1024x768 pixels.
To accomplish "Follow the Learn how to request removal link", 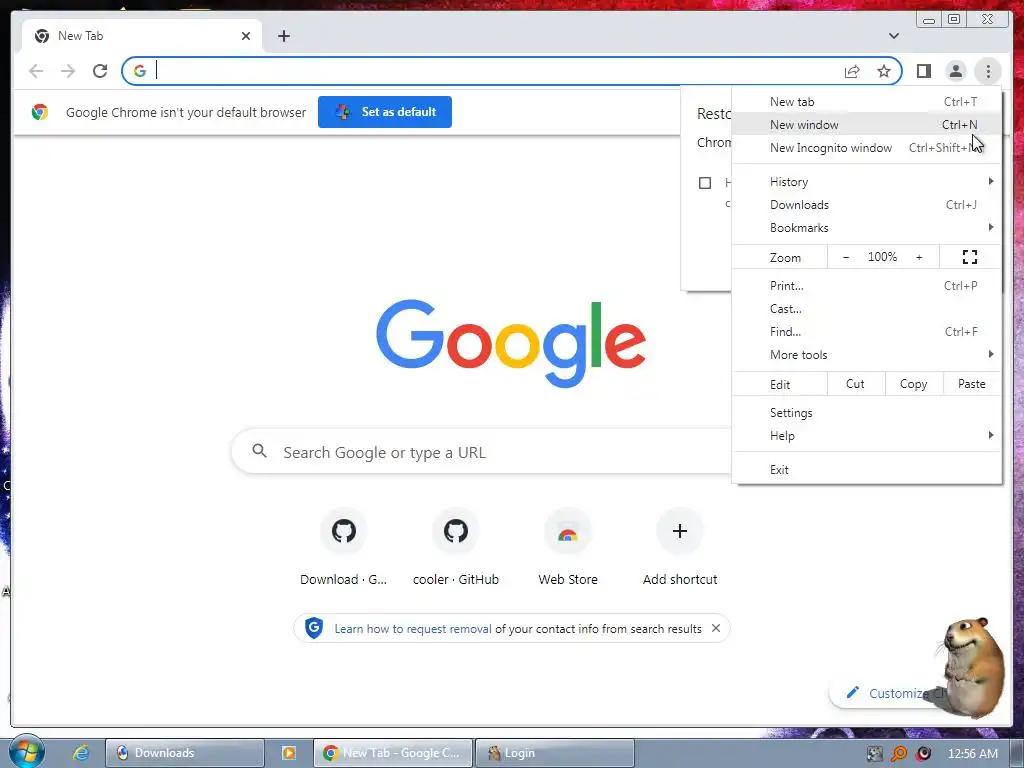I will (x=413, y=628).
